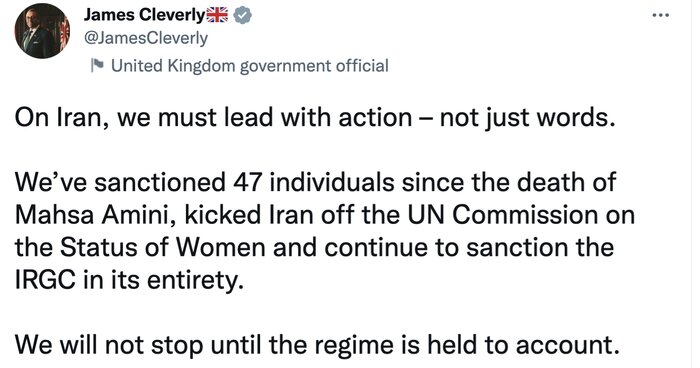Viewport: 700px width, 368px height.
Task: Click the line 'IRGC in its entirety.'
Action: [x=129, y=280]
